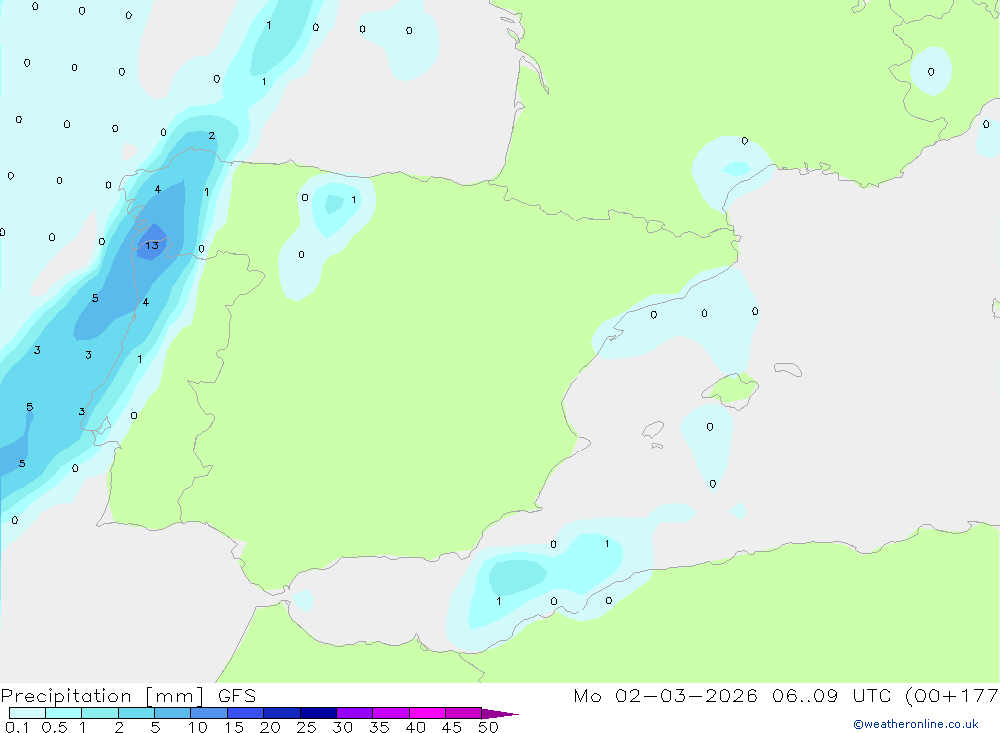Click the "0.5" legend scale label
Viewport: 1000px width, 733px height.
[54, 727]
